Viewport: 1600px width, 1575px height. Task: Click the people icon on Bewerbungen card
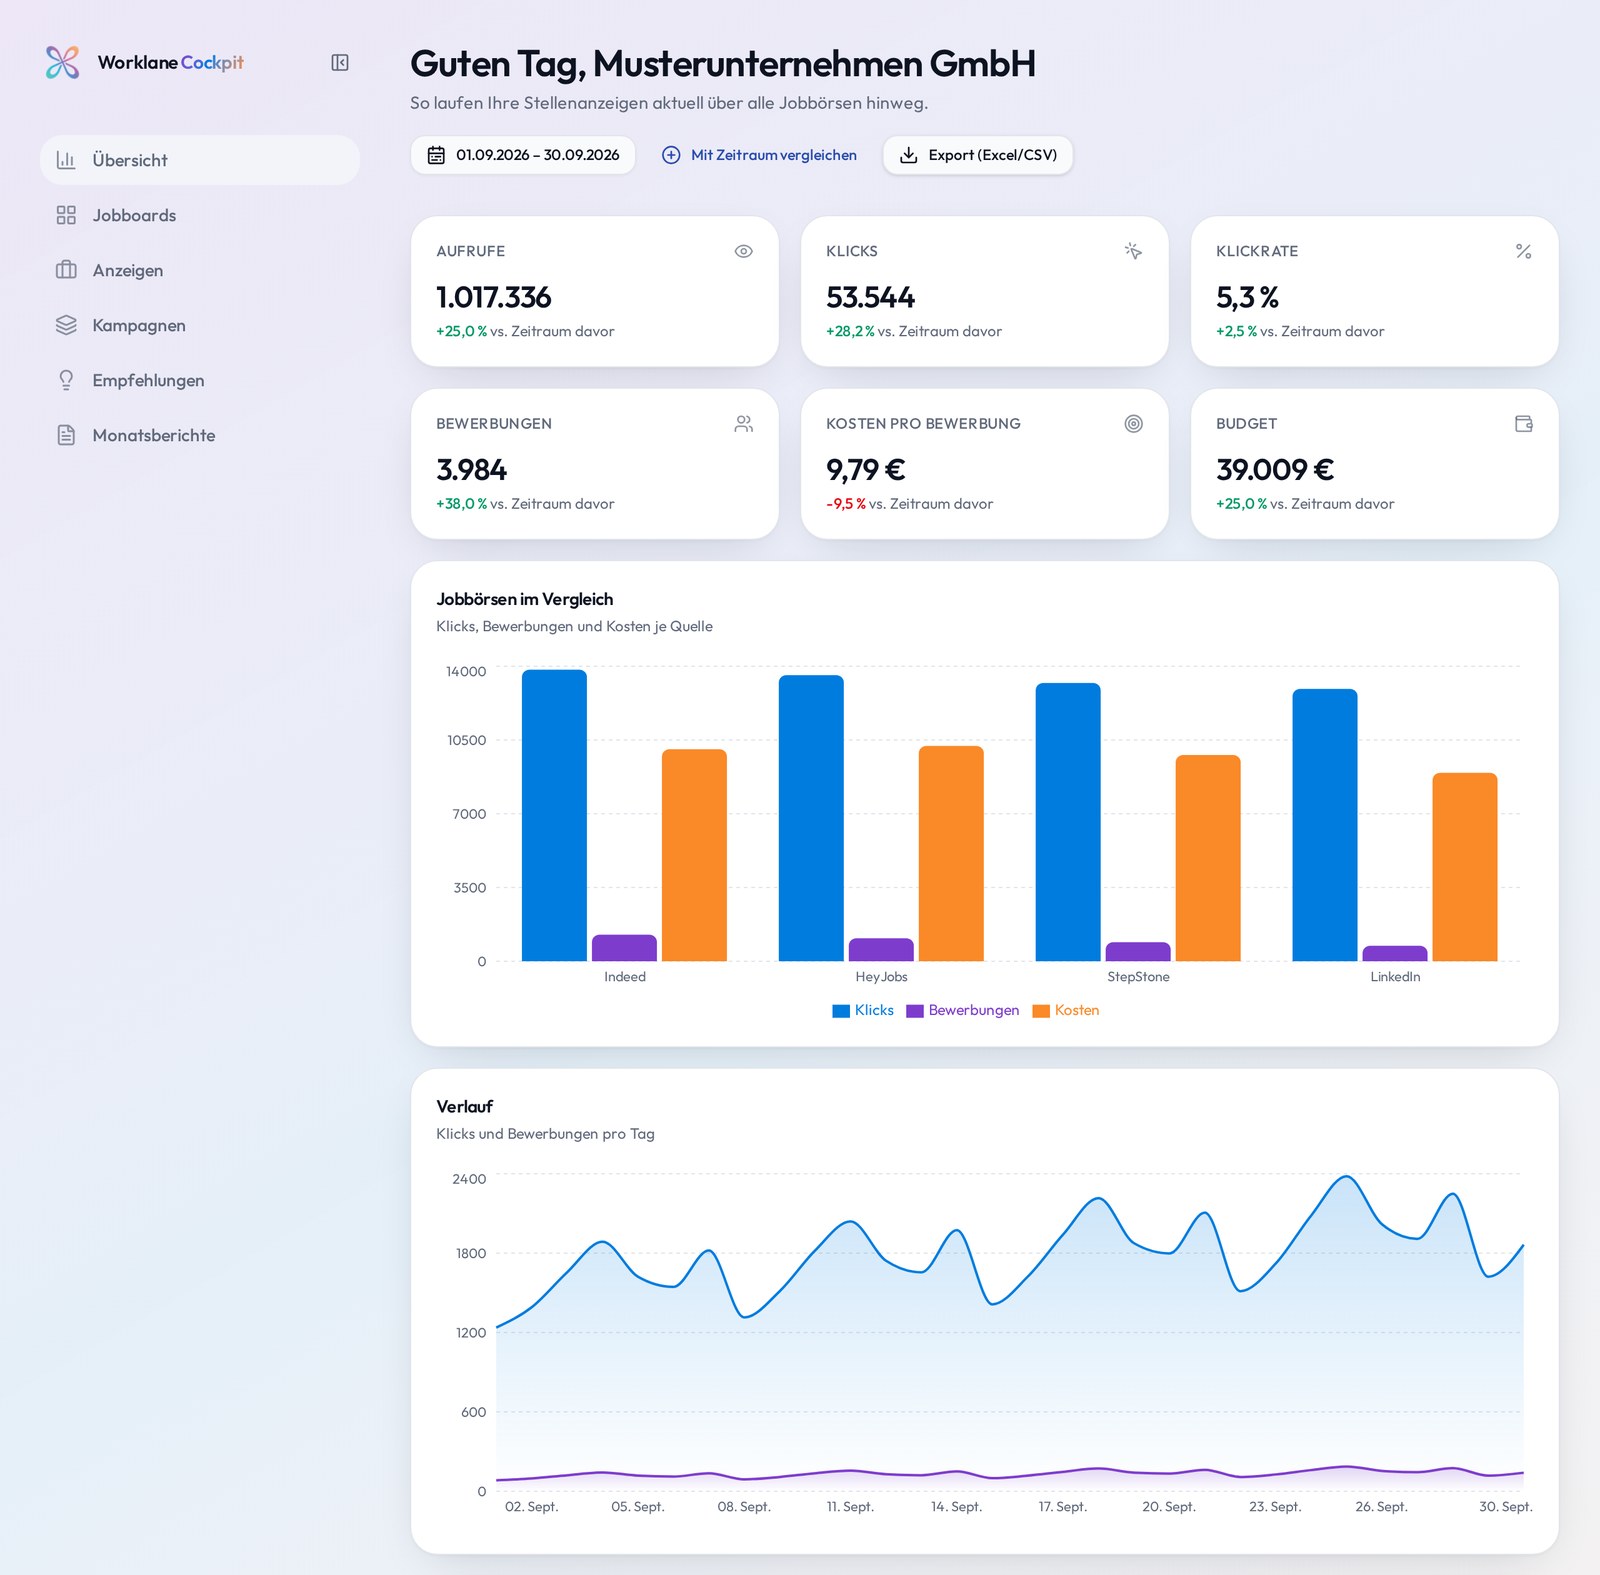pos(743,424)
